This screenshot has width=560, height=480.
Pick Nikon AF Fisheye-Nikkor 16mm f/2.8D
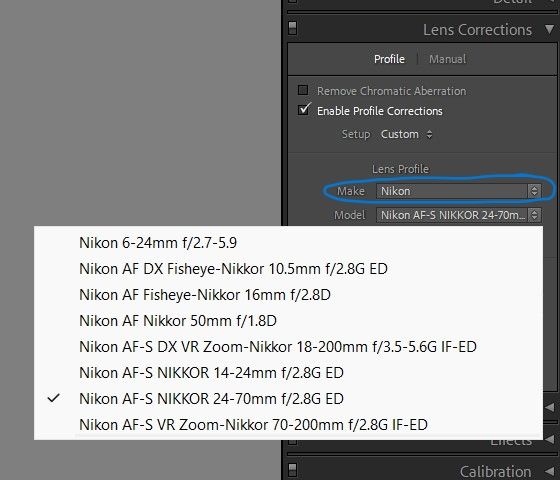click(x=289, y=295)
